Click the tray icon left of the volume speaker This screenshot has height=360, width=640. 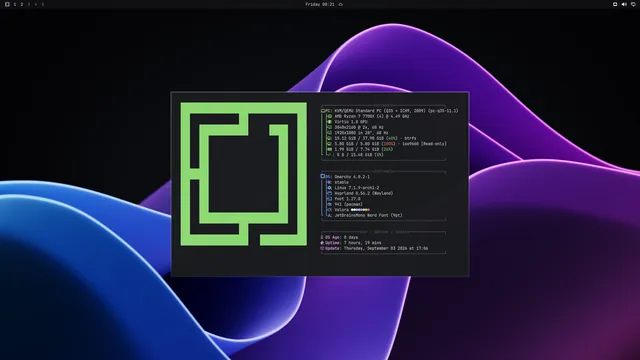(615, 4)
